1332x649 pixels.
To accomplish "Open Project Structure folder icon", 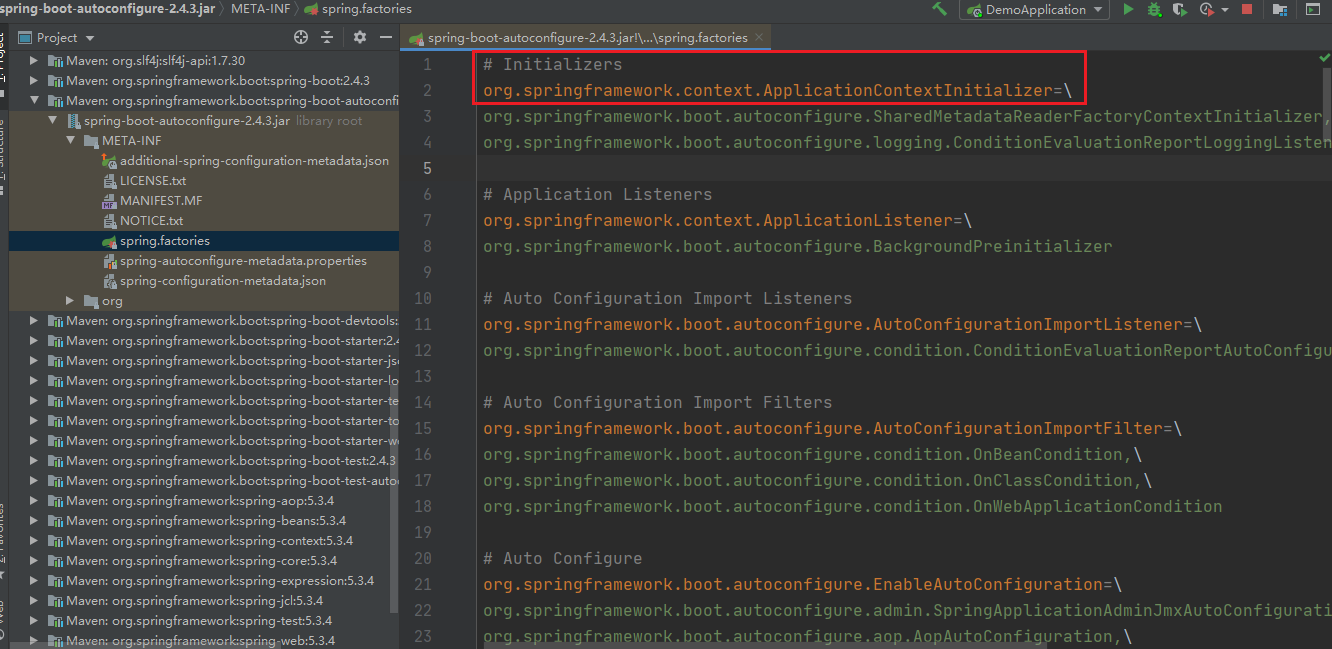I will click(1279, 9).
